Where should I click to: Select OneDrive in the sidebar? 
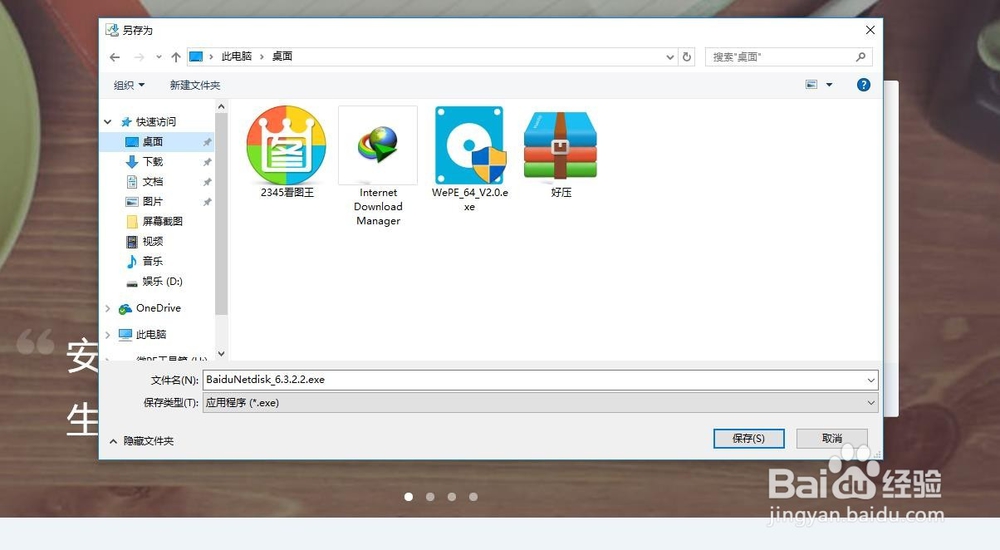pyautogui.click(x=158, y=308)
